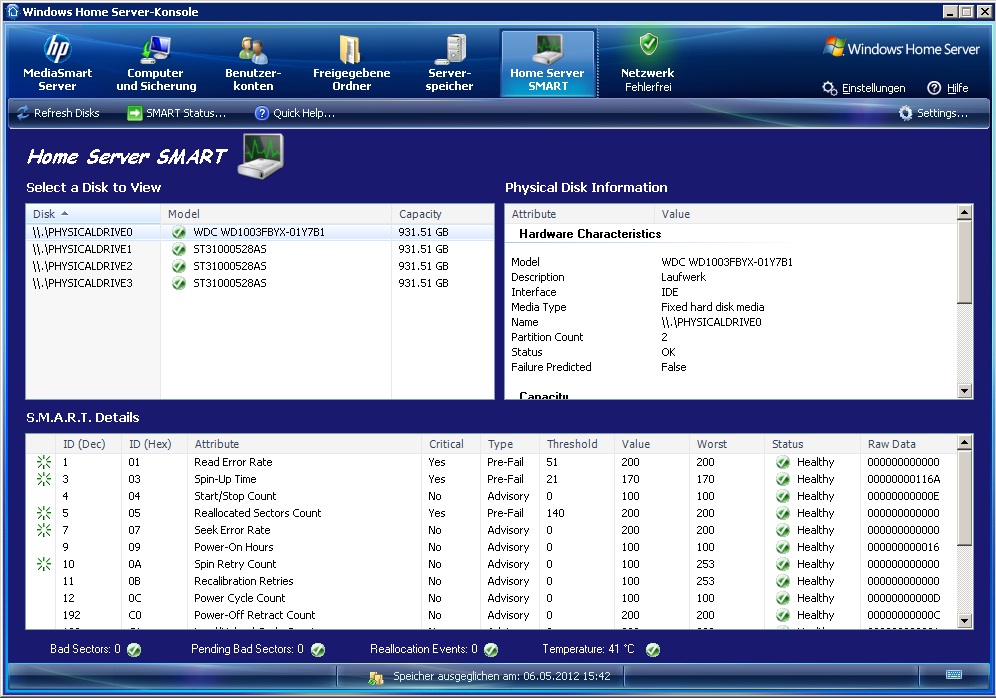Click Bad Sectors green check icon
Screen dimensions: 996x698
[x=134, y=650]
